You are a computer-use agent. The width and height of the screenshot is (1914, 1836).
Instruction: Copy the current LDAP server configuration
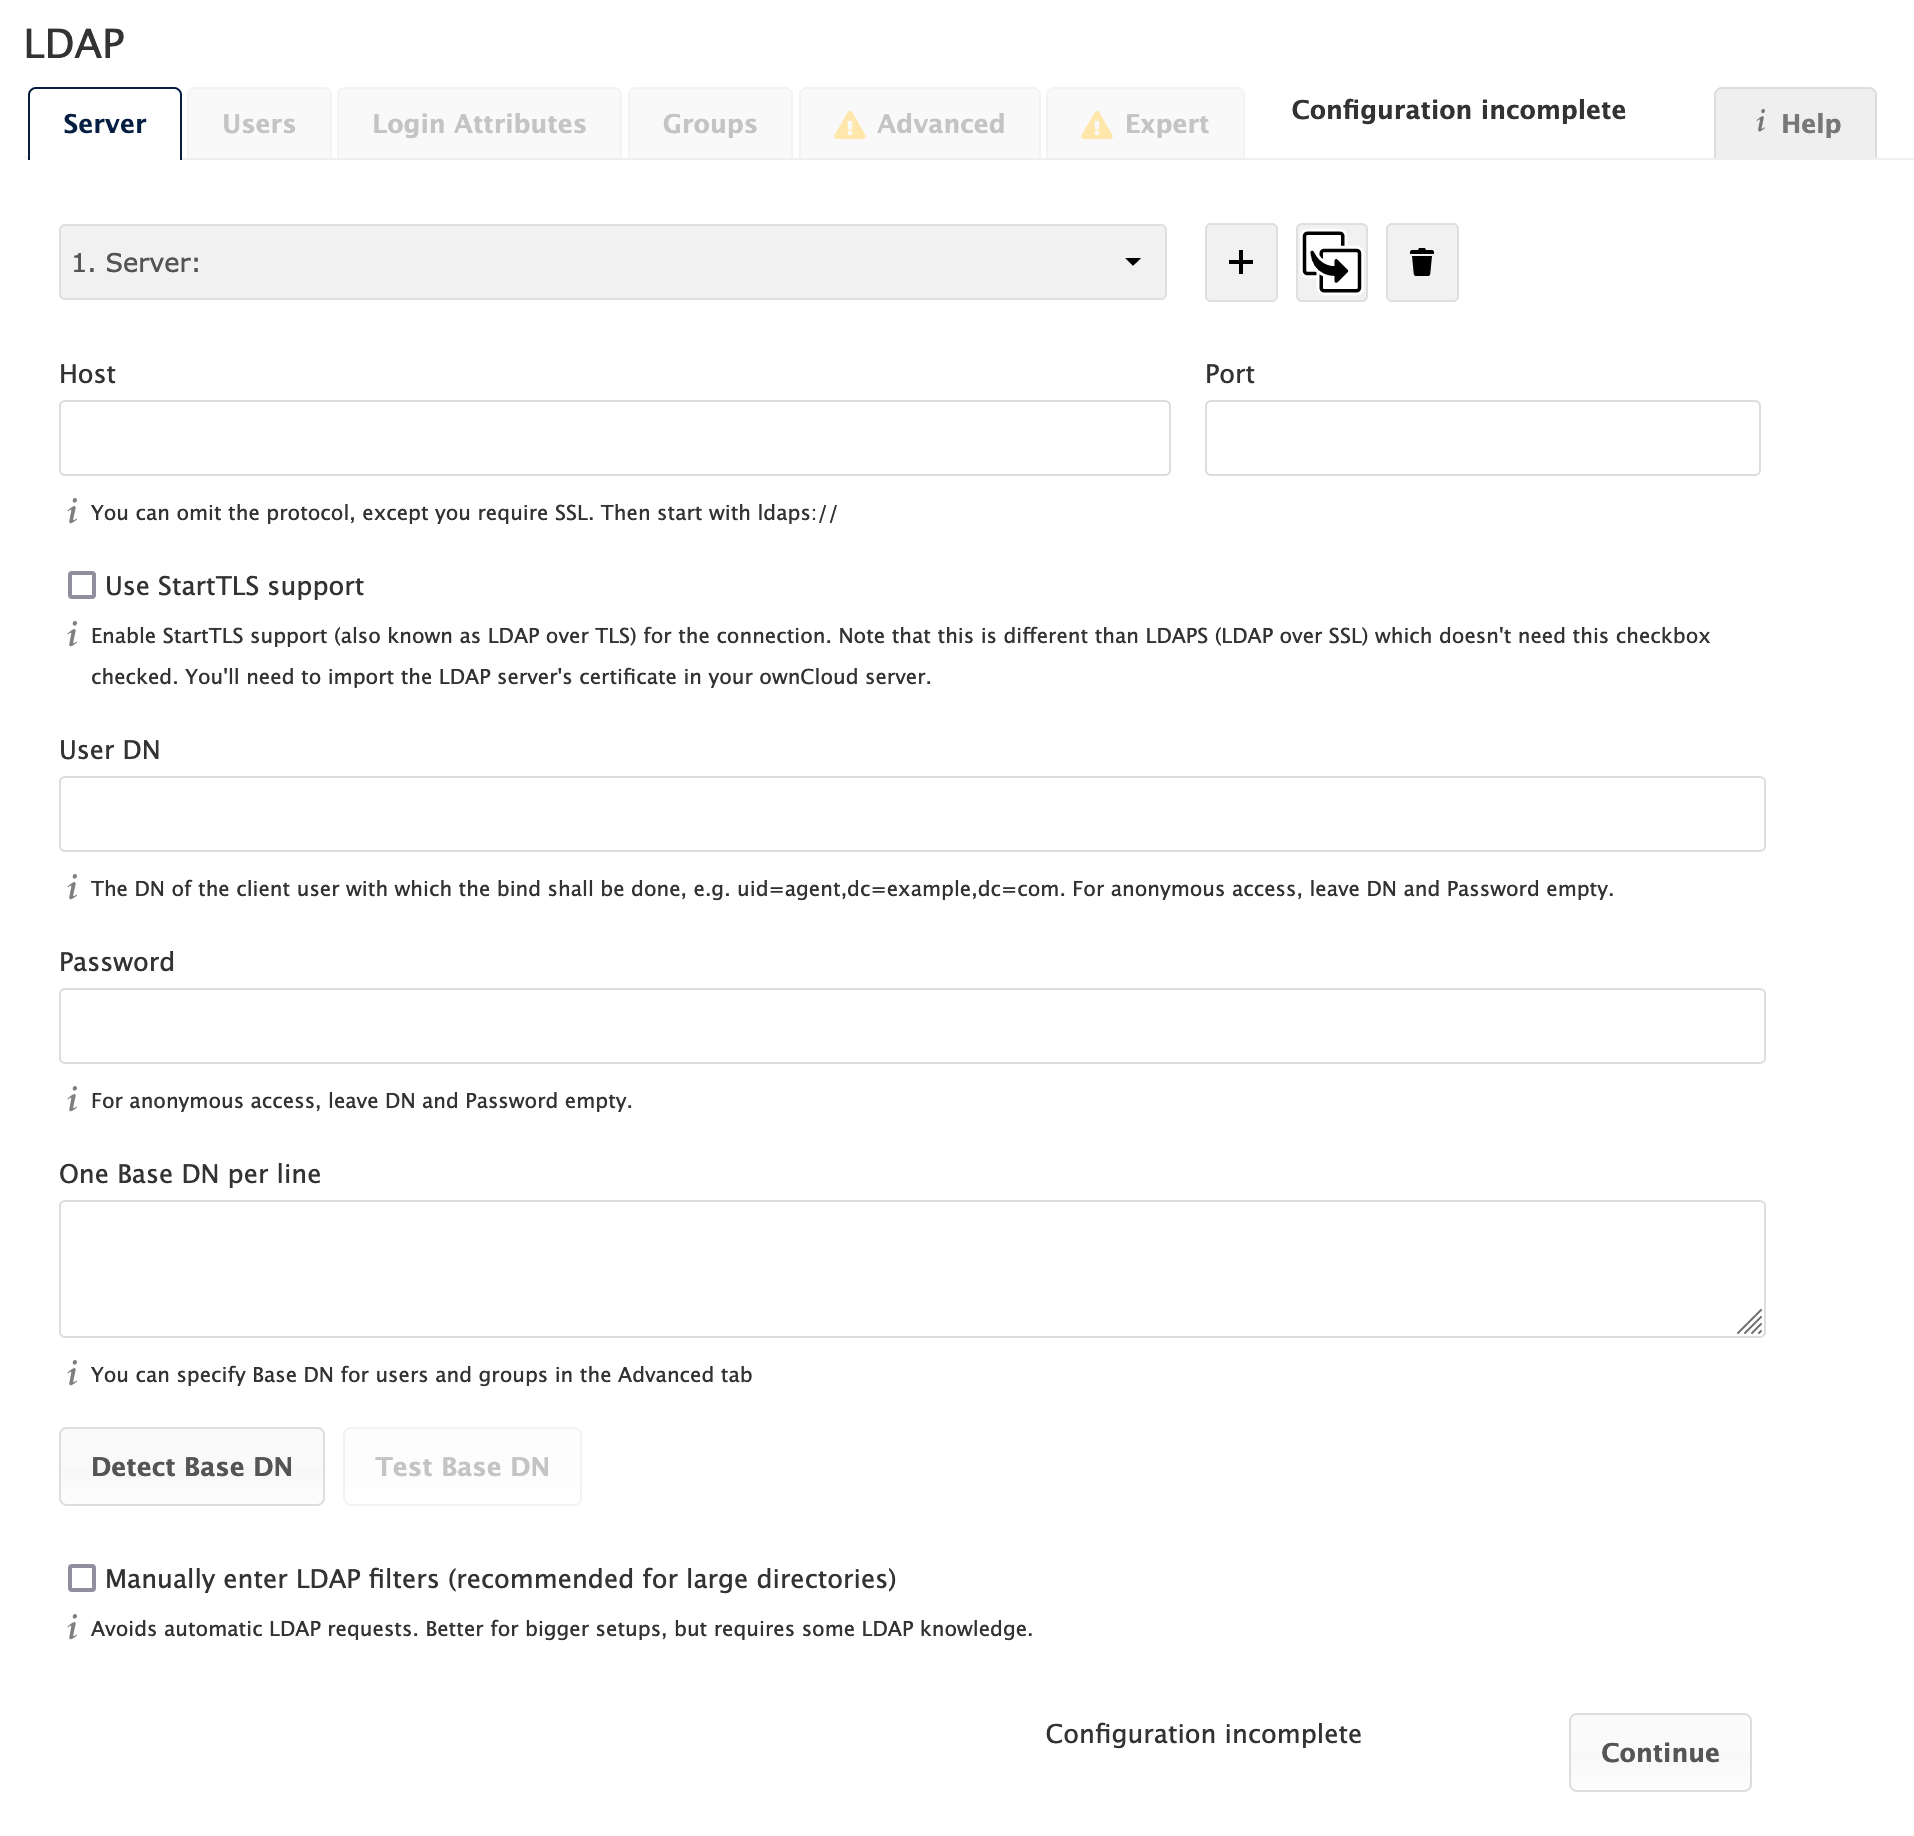point(1331,262)
